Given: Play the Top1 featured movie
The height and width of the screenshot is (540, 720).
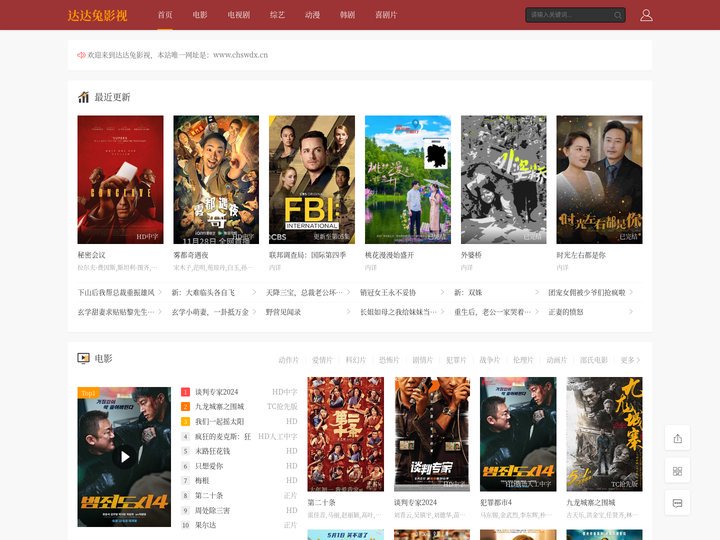Looking at the screenshot, I should 124,456.
